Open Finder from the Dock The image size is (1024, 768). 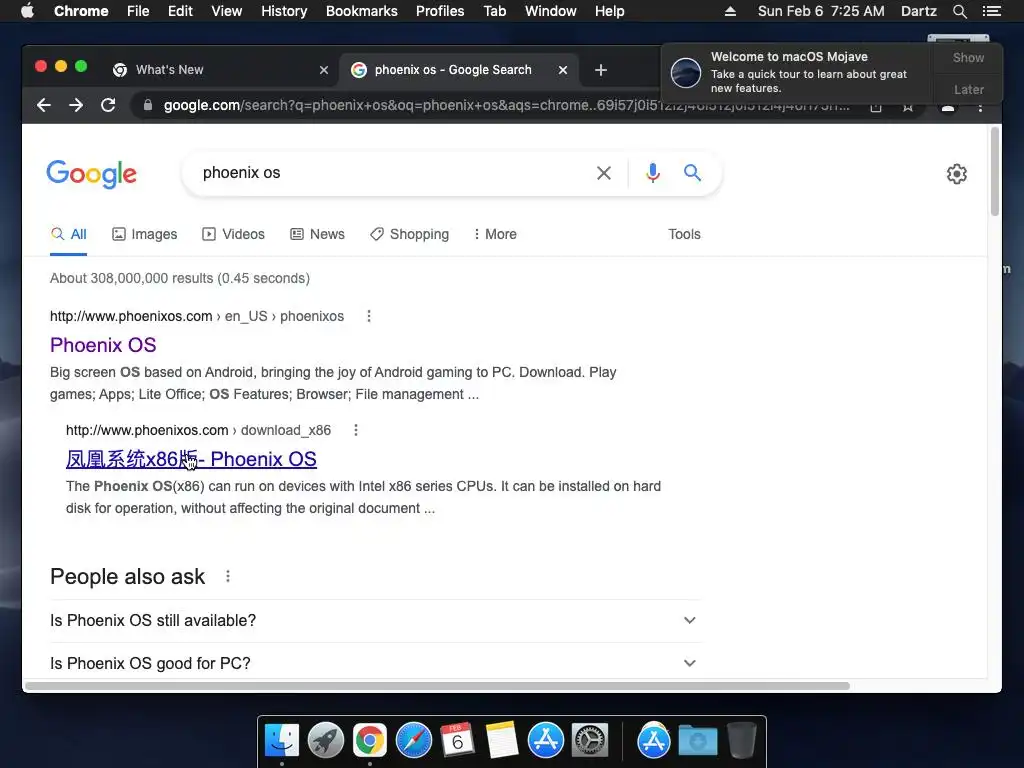[282, 741]
